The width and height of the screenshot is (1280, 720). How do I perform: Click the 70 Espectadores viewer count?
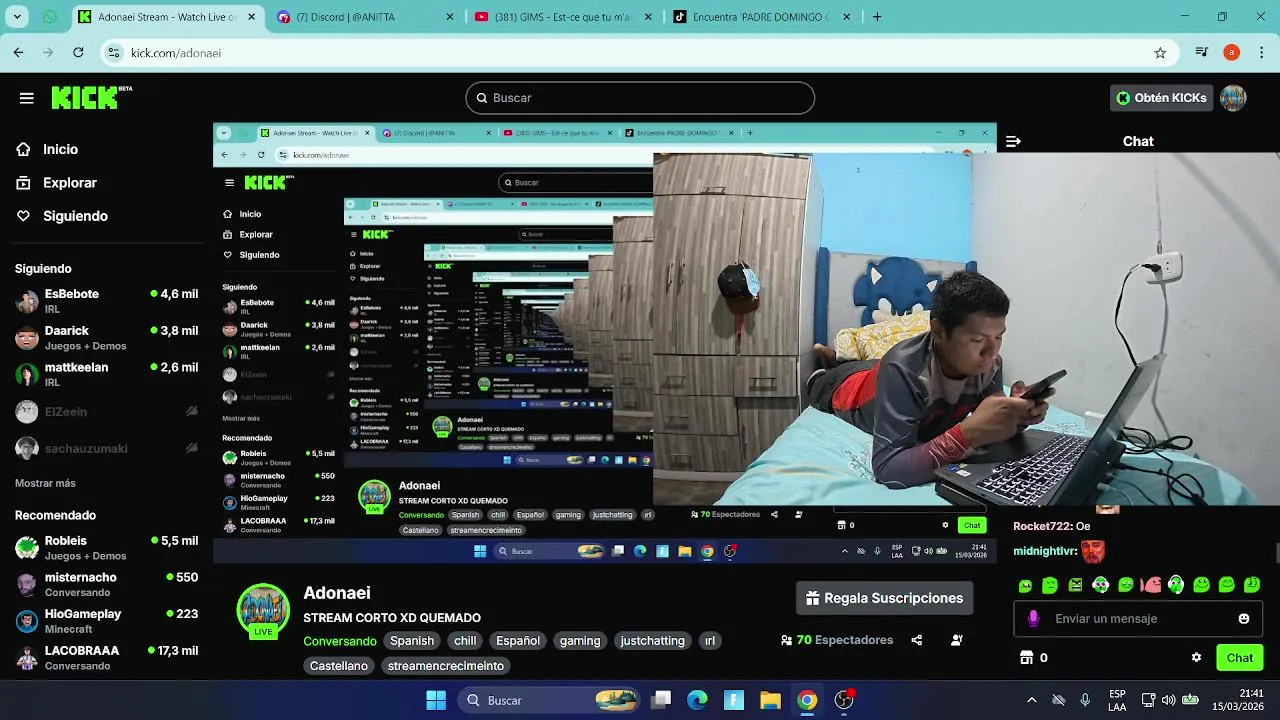(x=837, y=640)
